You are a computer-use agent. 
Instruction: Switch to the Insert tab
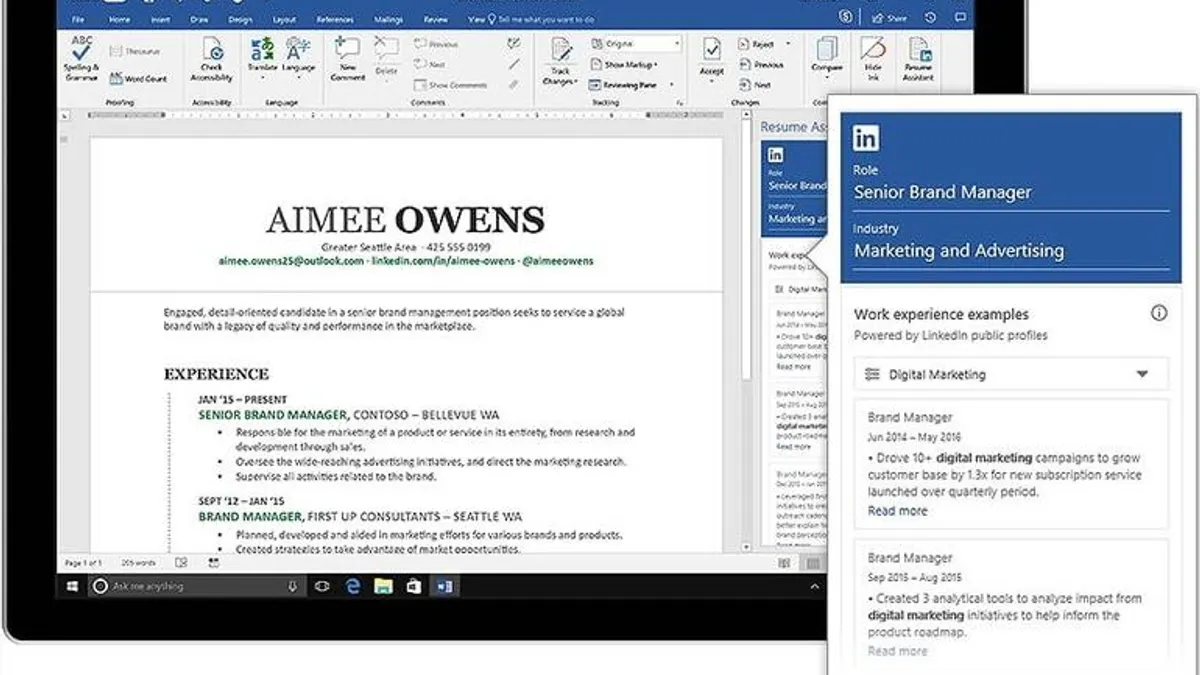(x=161, y=19)
